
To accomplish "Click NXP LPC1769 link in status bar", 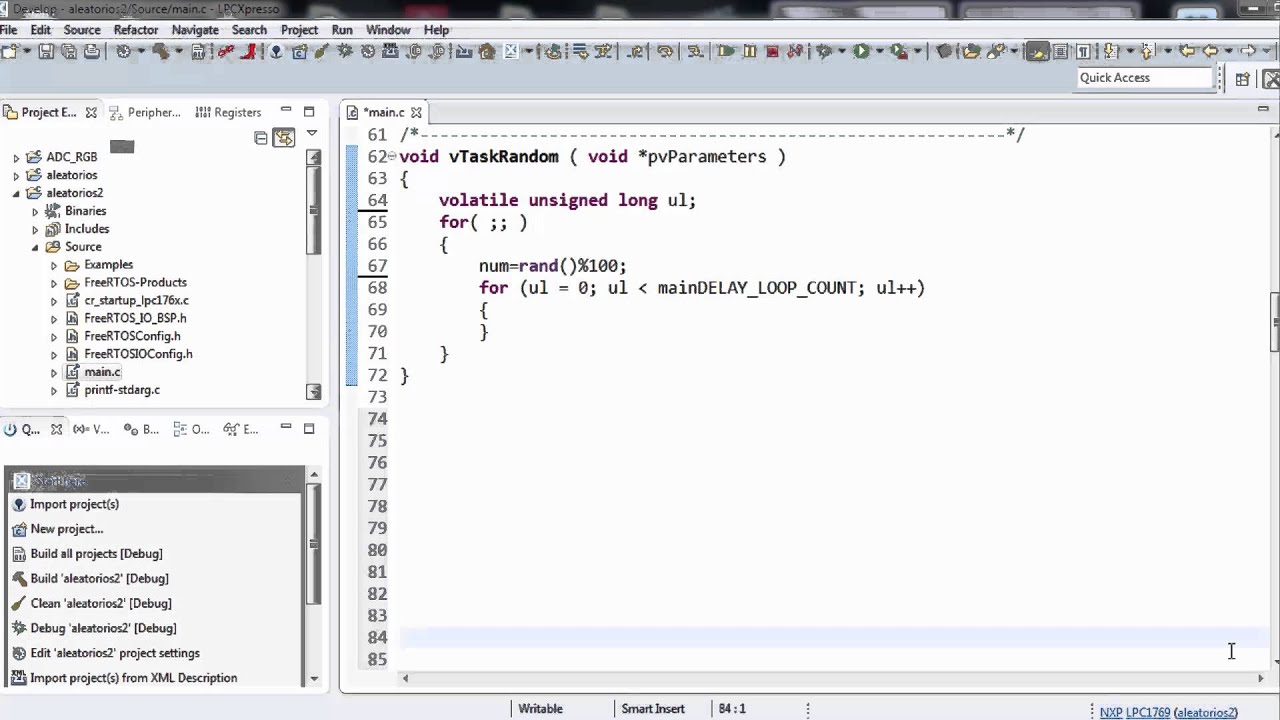I will coord(1134,712).
